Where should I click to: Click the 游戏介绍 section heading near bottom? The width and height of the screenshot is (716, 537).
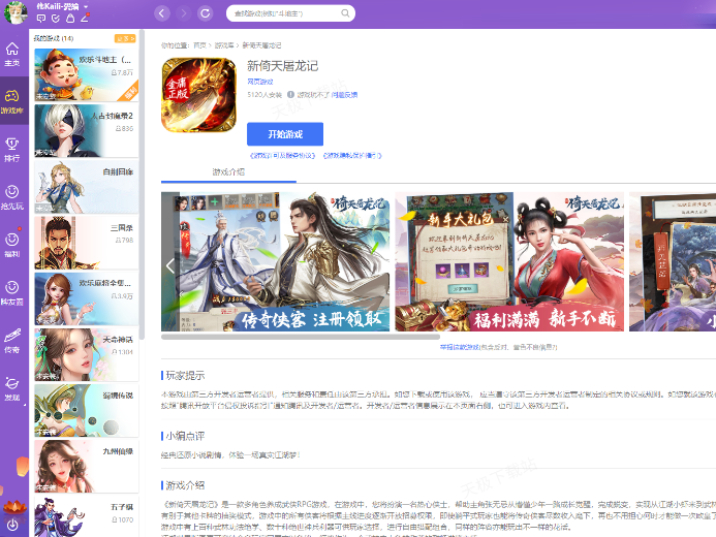click(185, 485)
